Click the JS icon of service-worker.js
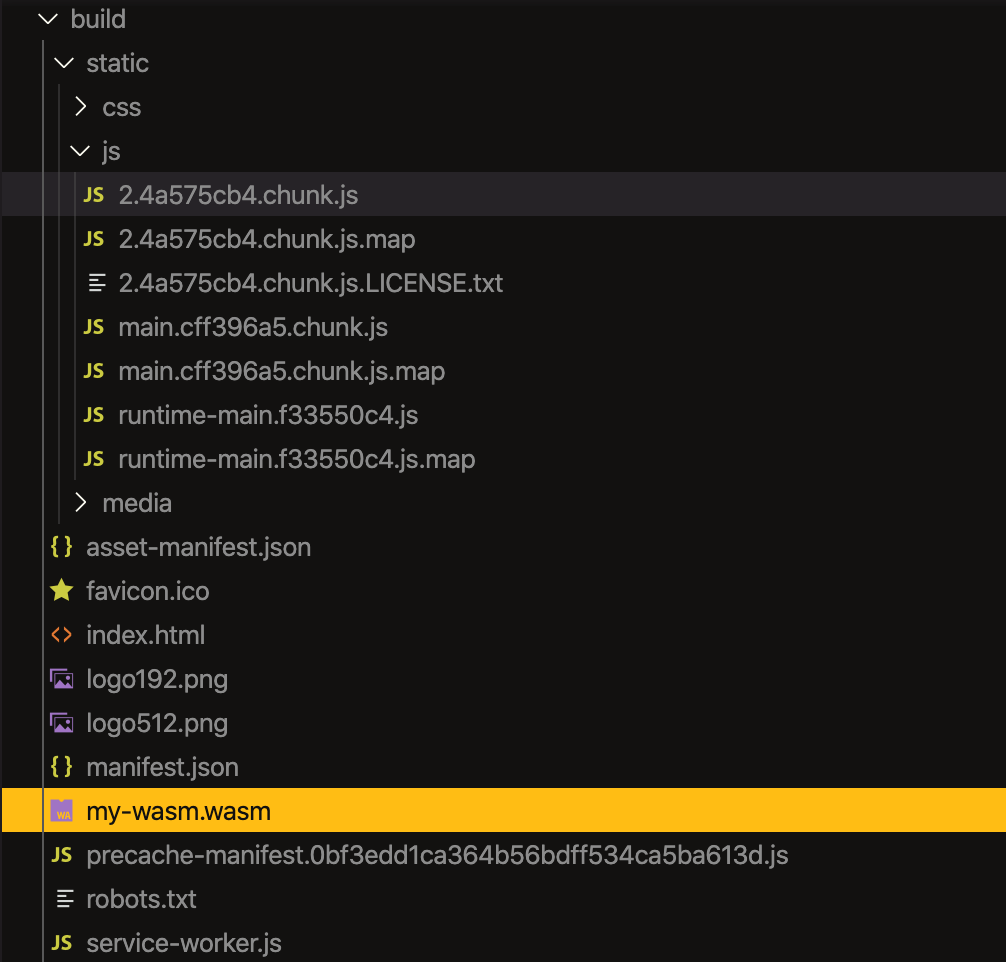This screenshot has height=962, width=1006. [62, 942]
